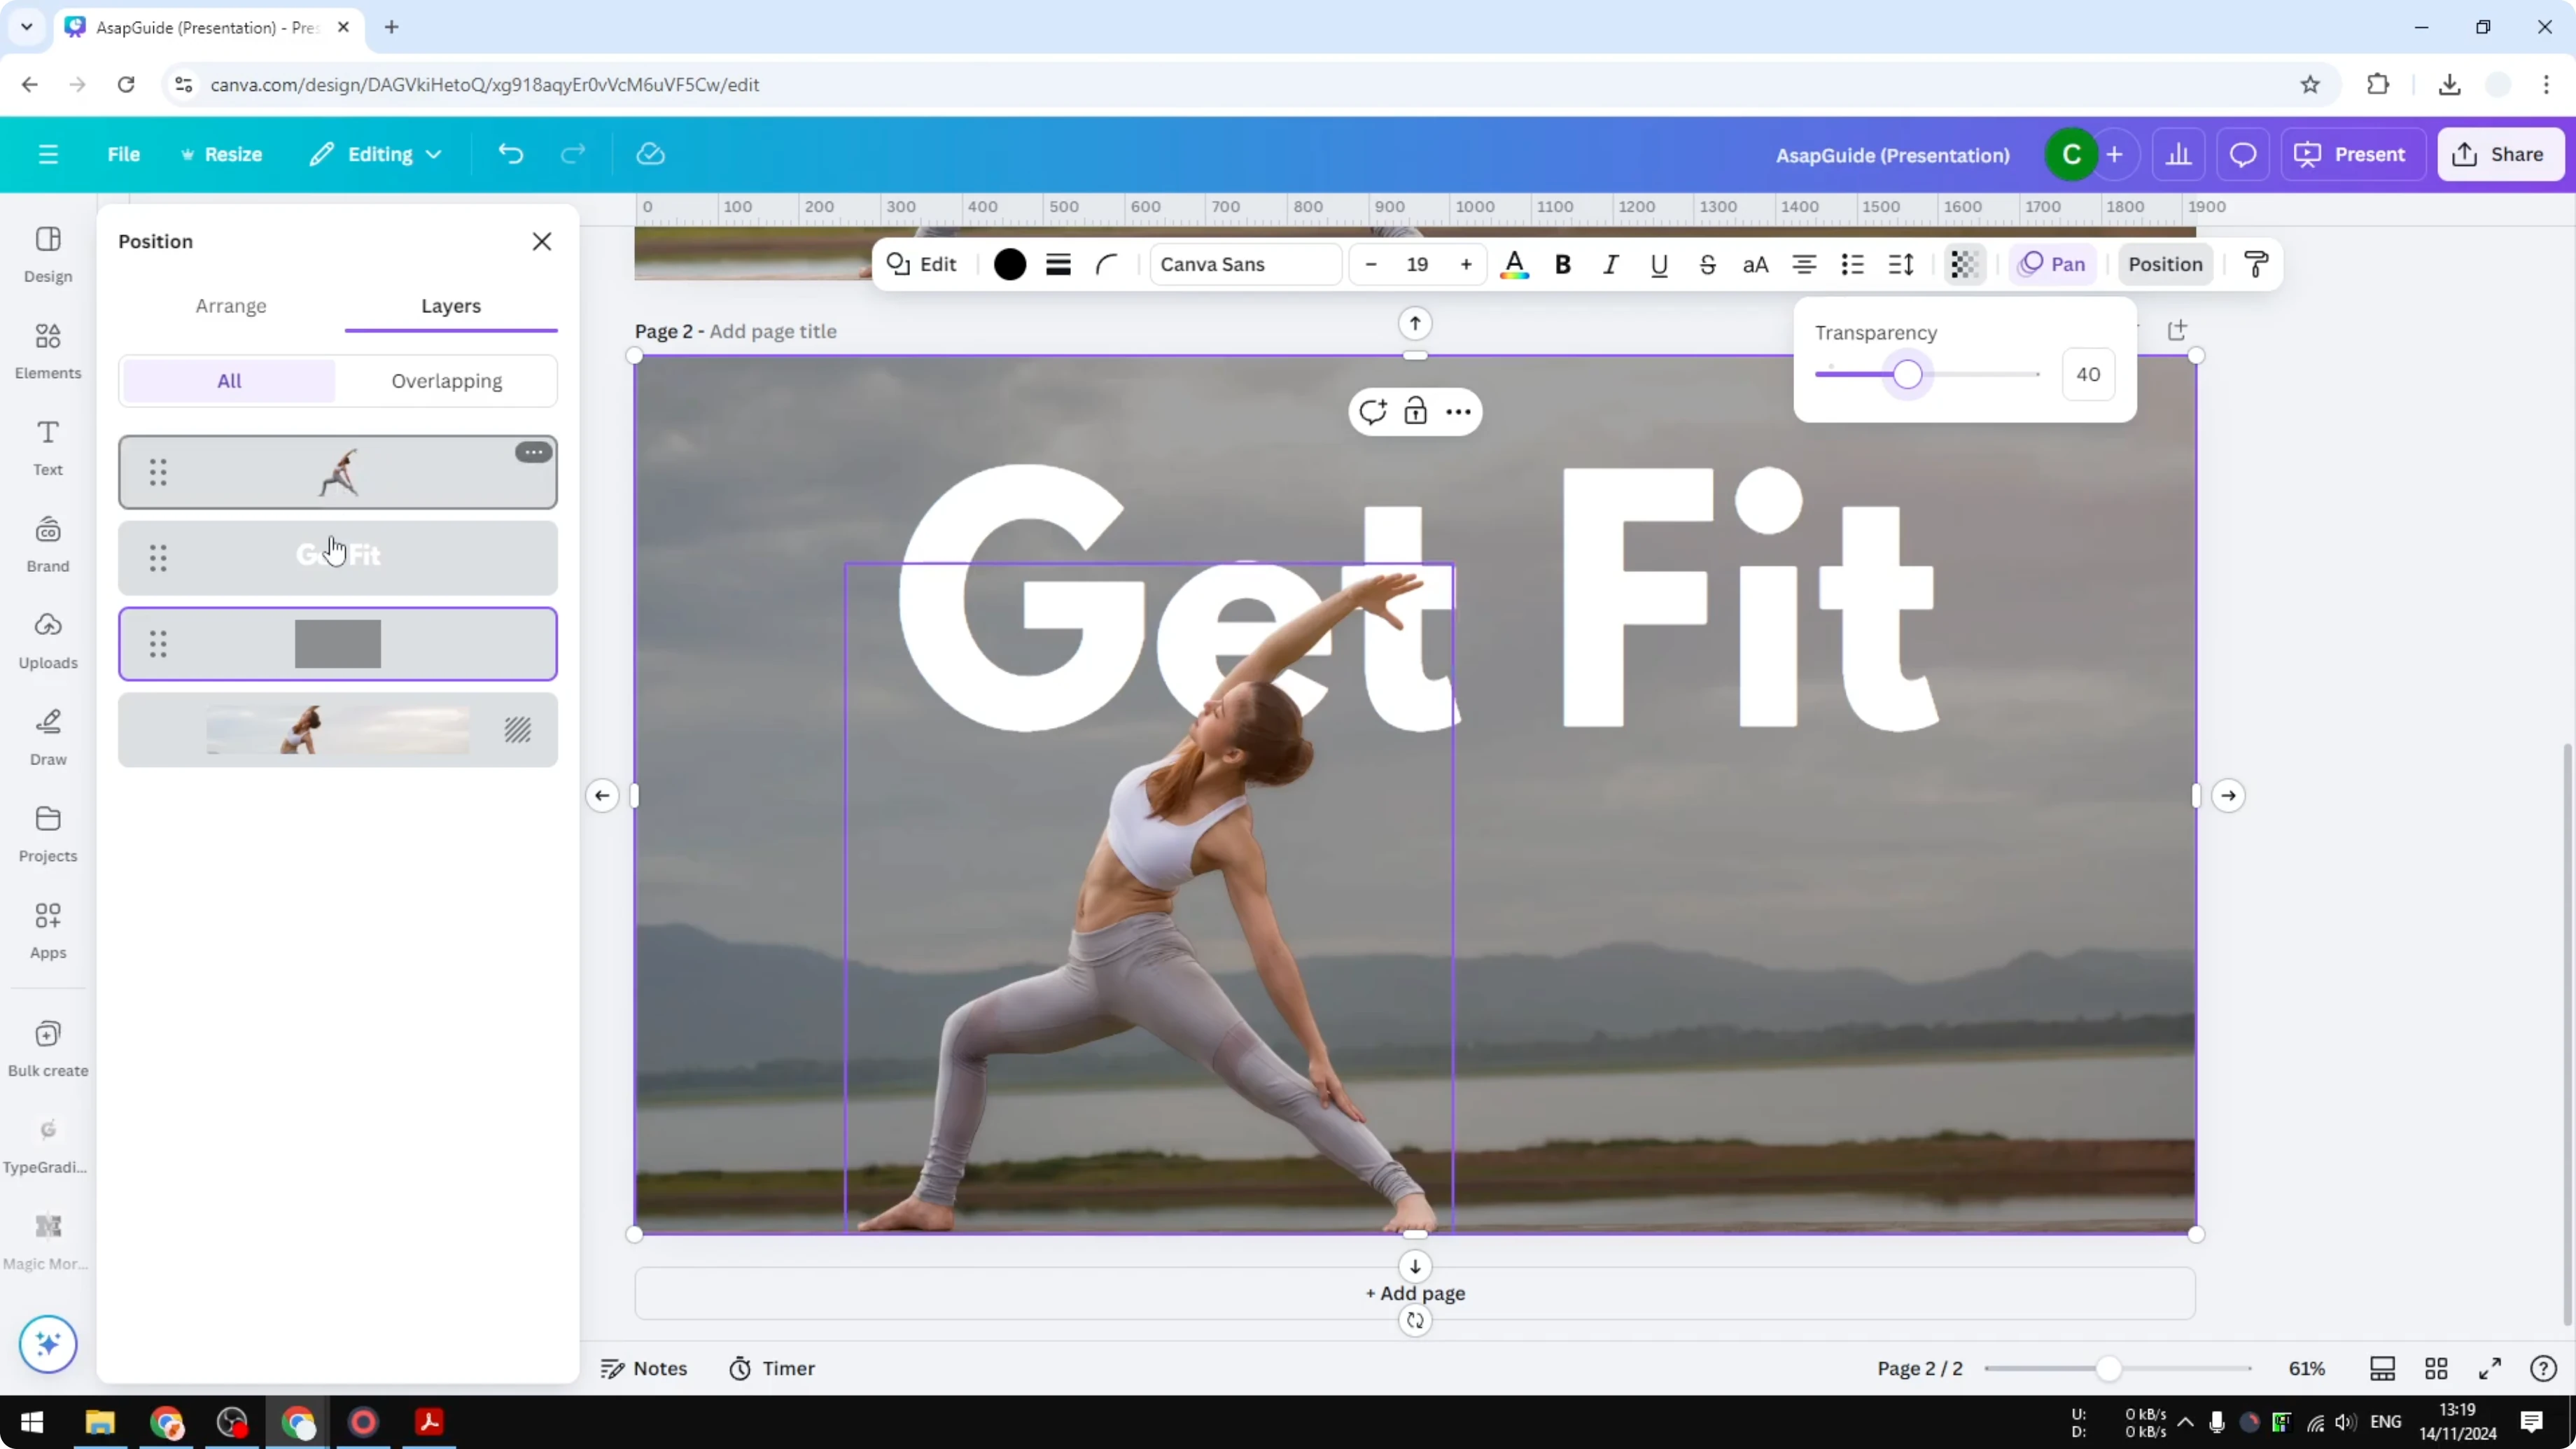
Task: Open the File menu
Action: pyautogui.click(x=124, y=154)
